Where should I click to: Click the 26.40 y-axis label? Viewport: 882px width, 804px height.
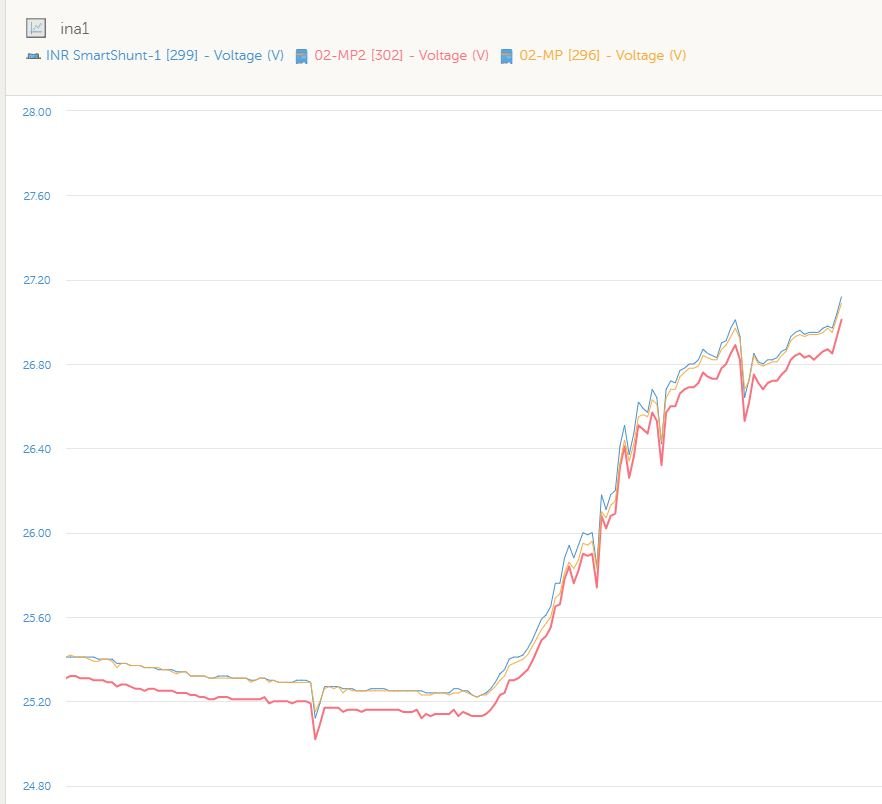click(37, 449)
